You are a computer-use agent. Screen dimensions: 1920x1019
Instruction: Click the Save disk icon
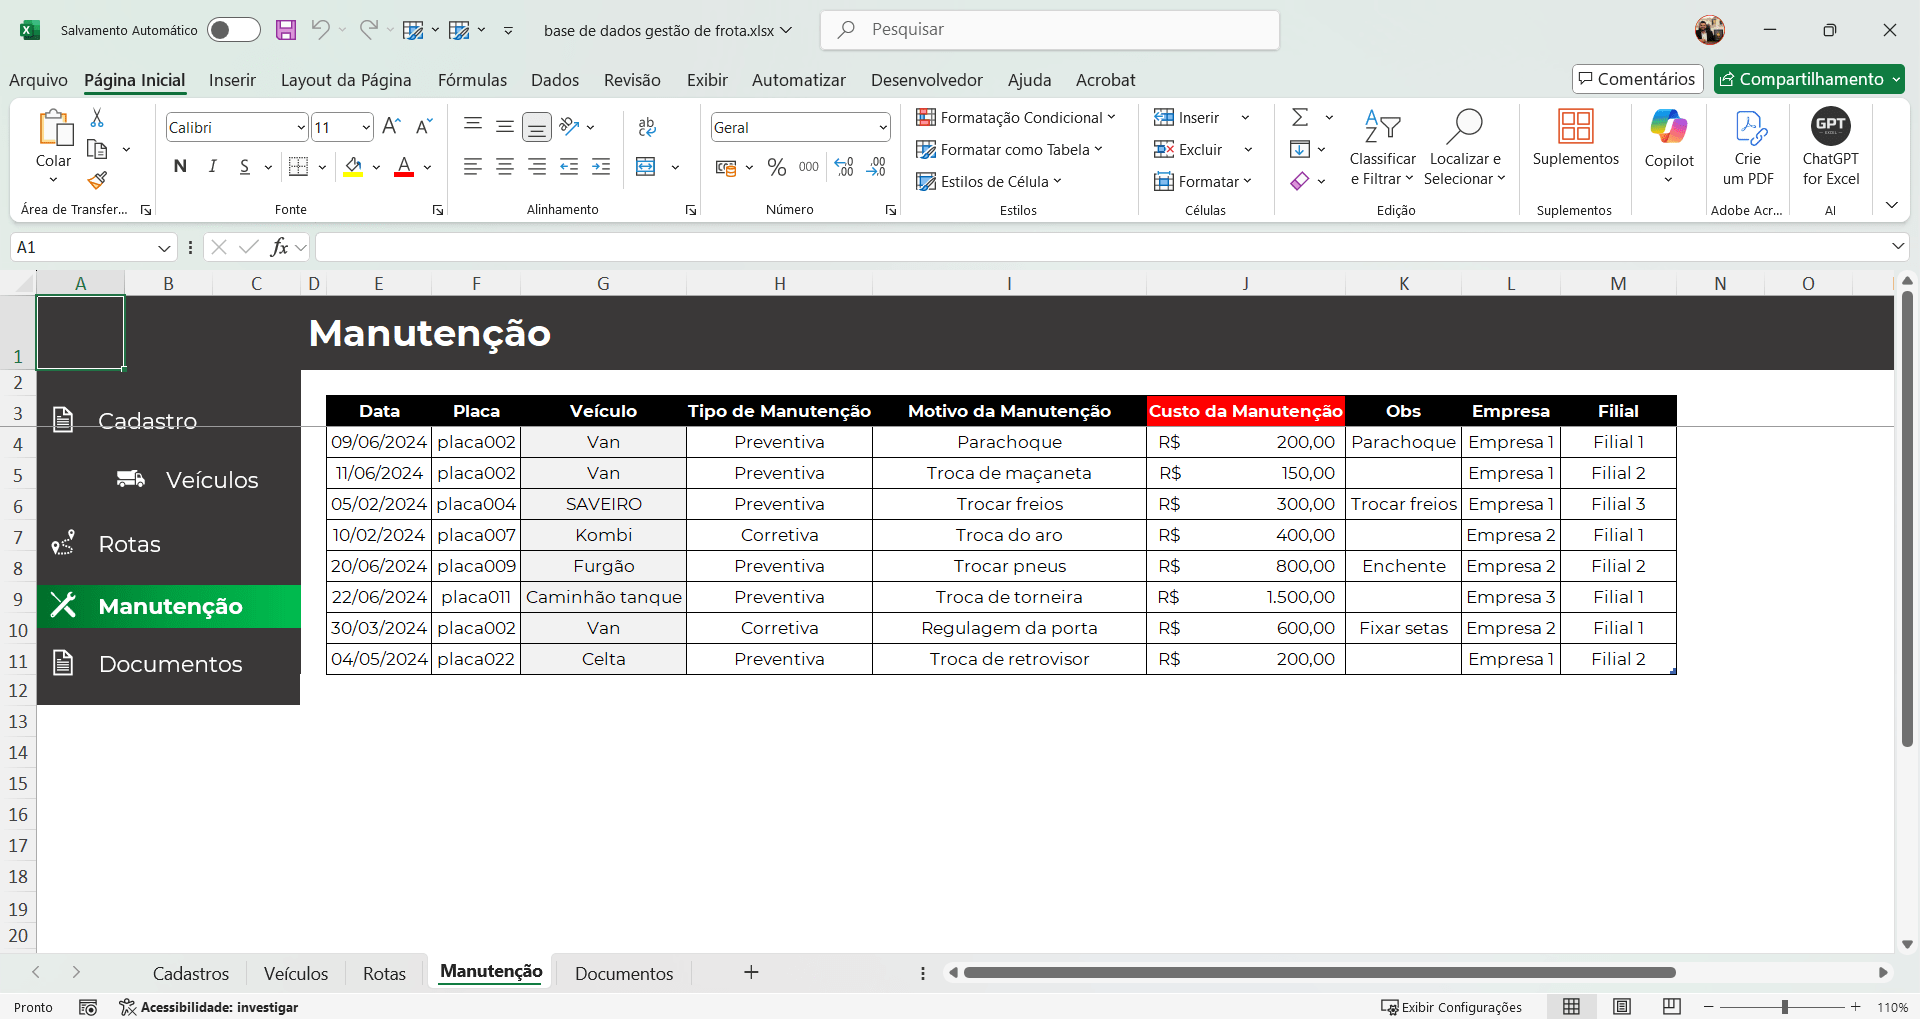click(286, 30)
